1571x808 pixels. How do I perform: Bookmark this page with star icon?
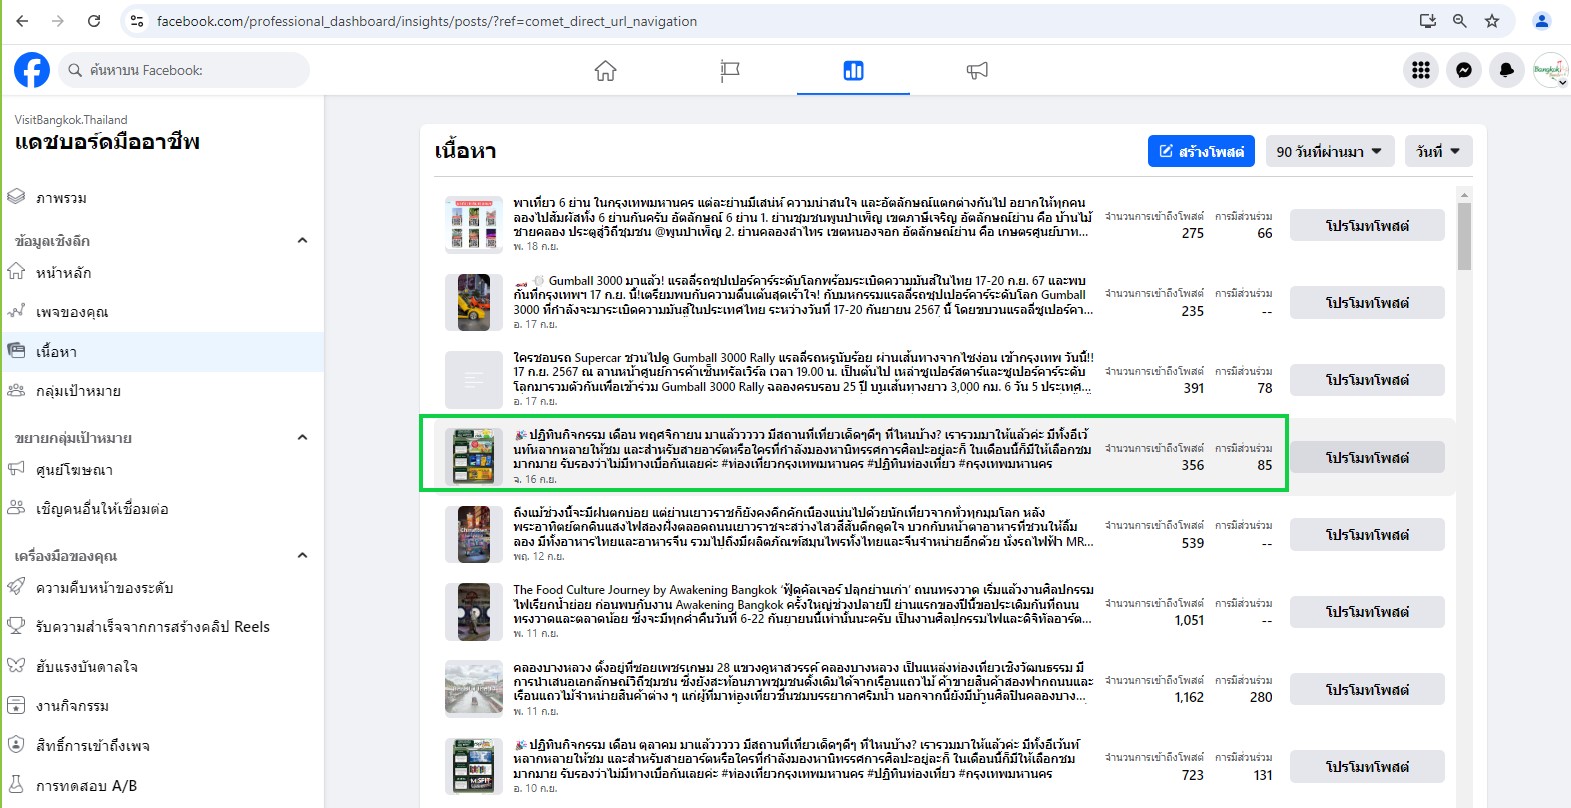click(x=1492, y=21)
